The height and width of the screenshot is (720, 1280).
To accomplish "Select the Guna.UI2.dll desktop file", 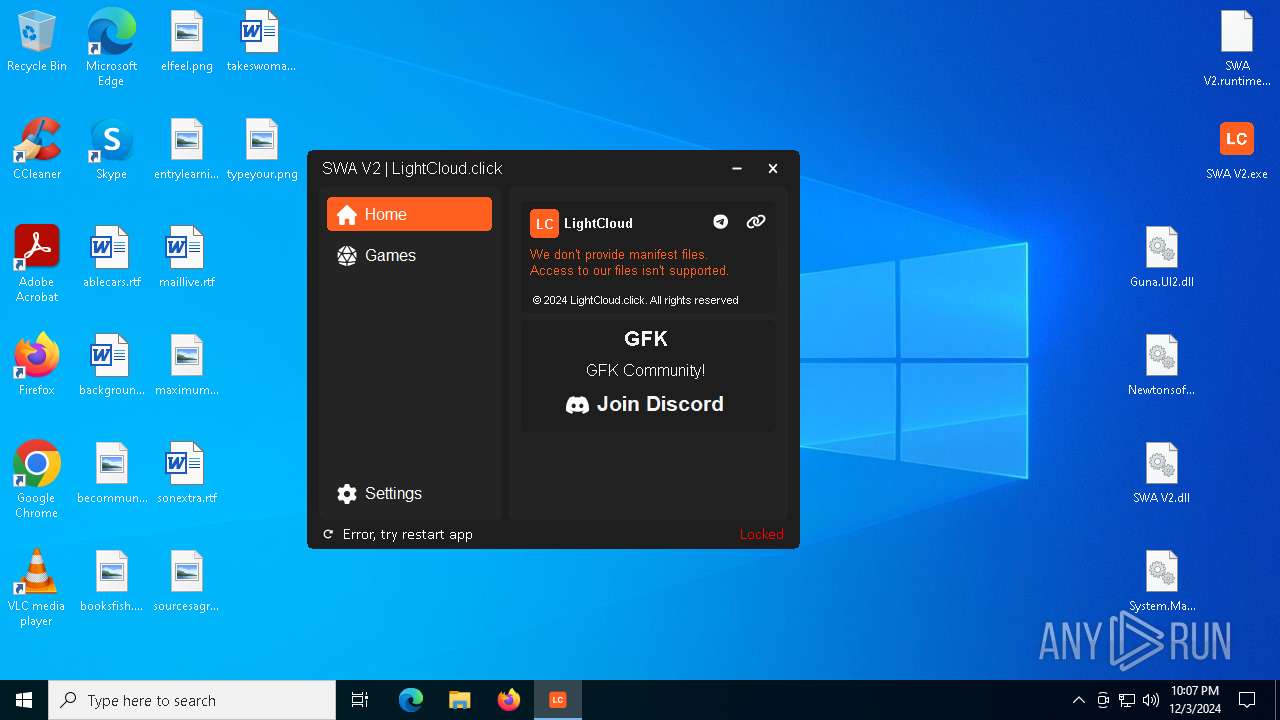I will coord(1162,258).
